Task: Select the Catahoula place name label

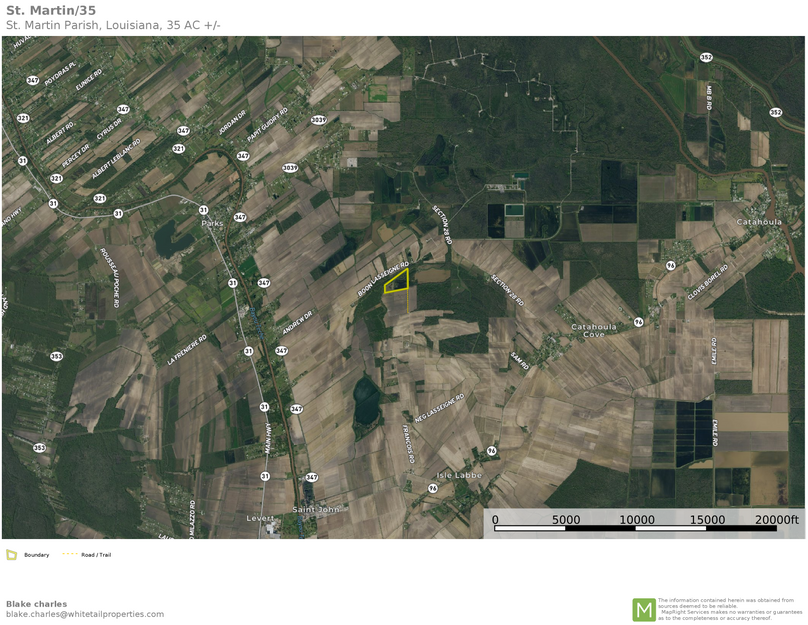Action: click(x=757, y=221)
